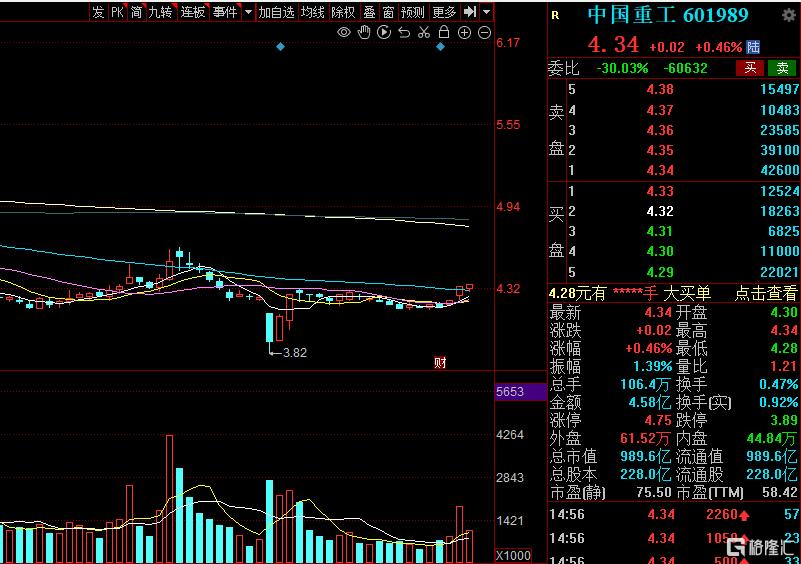Click the play replay icon
Viewport: 801px width, 564px height.
point(383,33)
